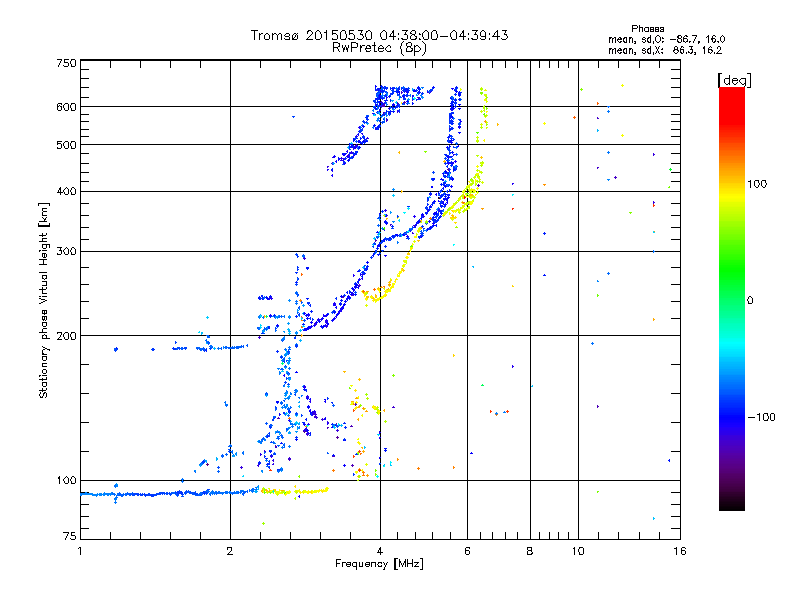
Task: Select the 'RwPretec (8p)' subtitle text
Action: click(x=379, y=48)
